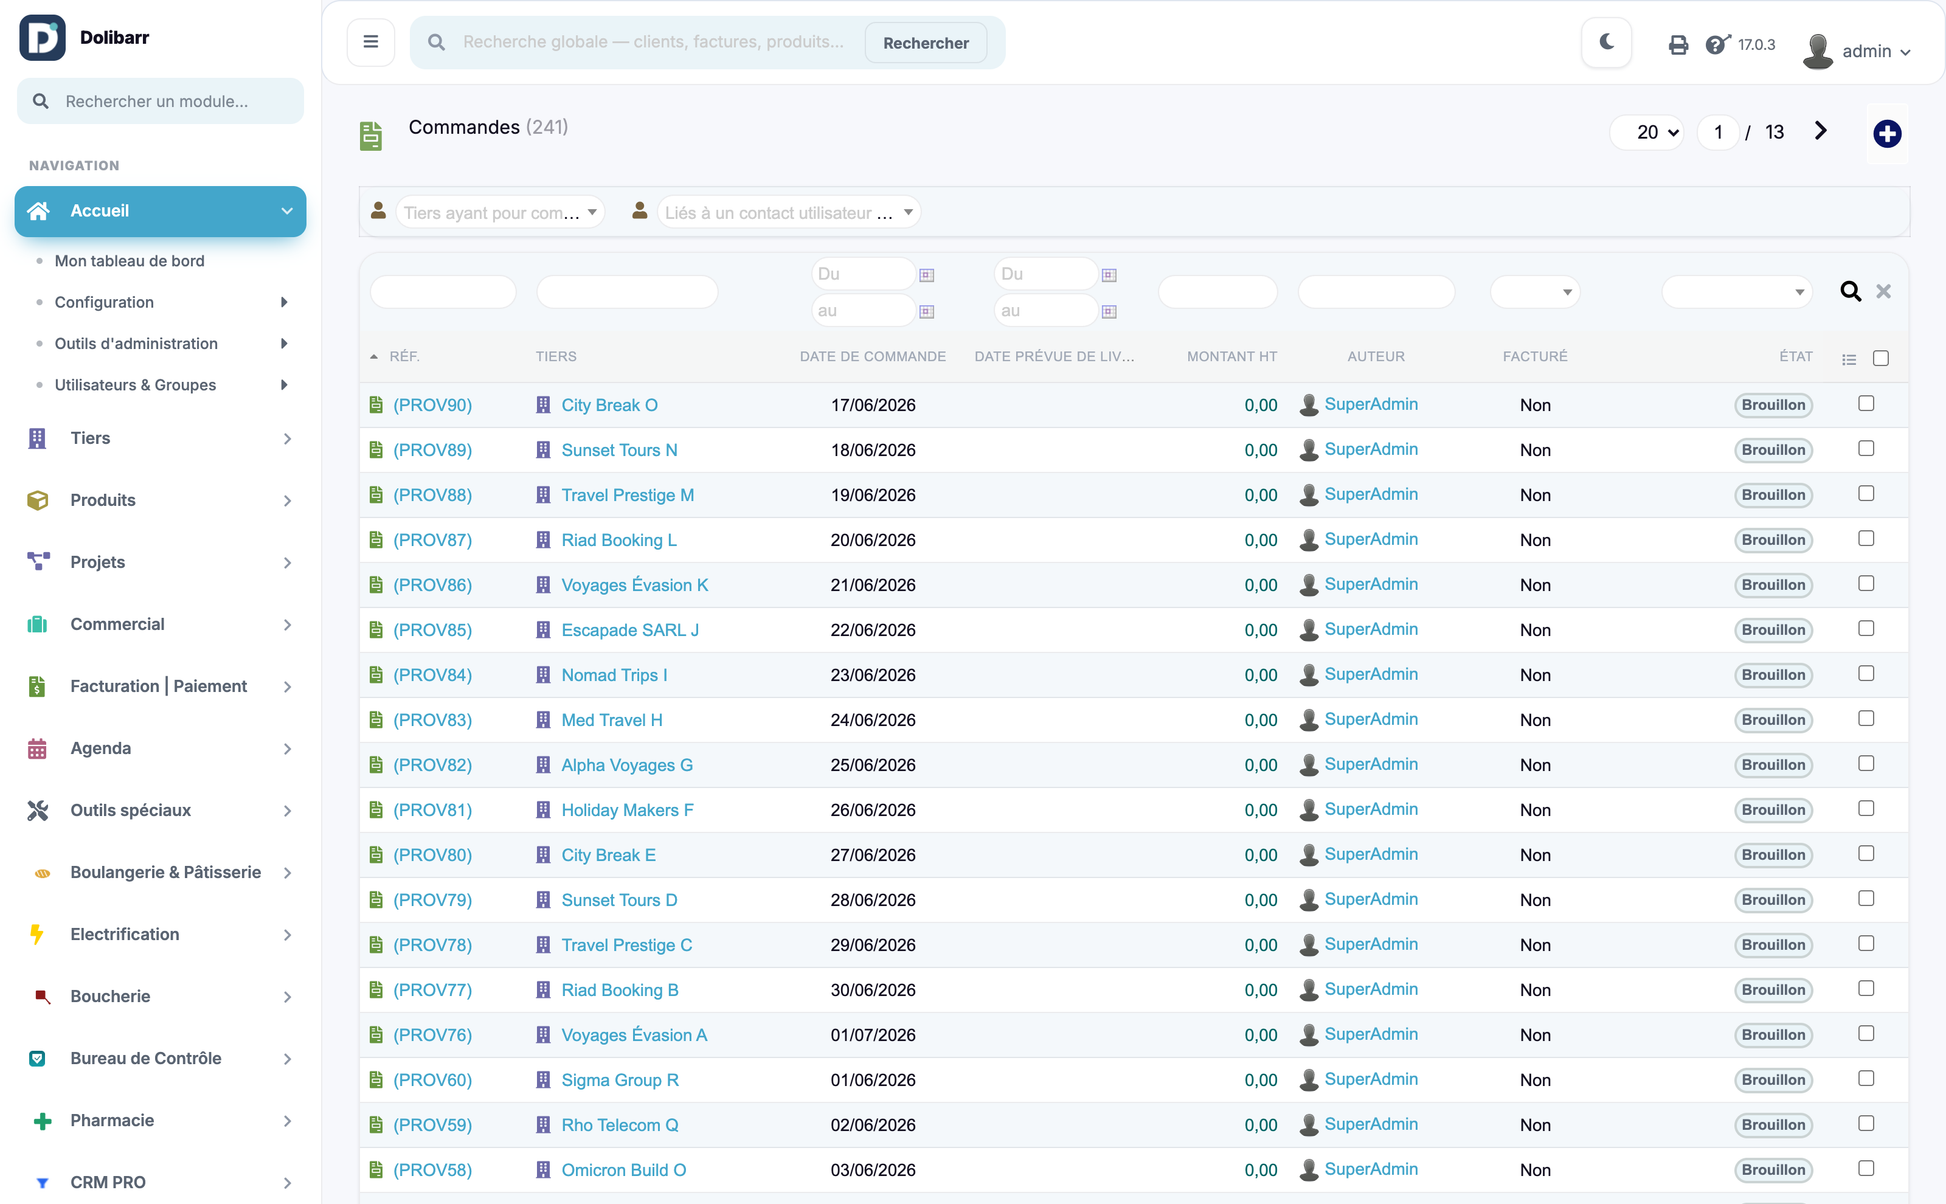Click the Pharmacie green cross icon
Image resolution: width=1946 pixels, height=1204 pixels.
click(x=42, y=1121)
